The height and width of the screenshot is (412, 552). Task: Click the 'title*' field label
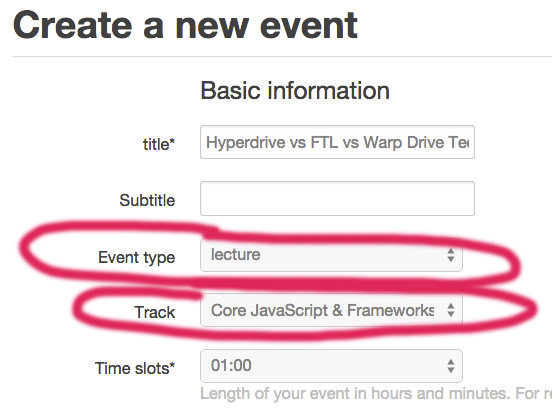point(159,144)
